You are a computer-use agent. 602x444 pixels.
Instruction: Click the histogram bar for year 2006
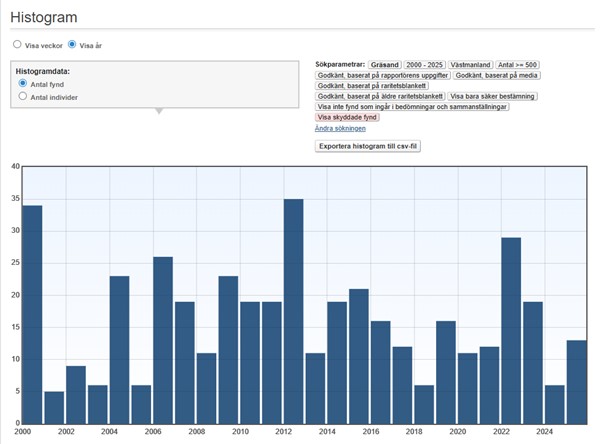coord(163,339)
